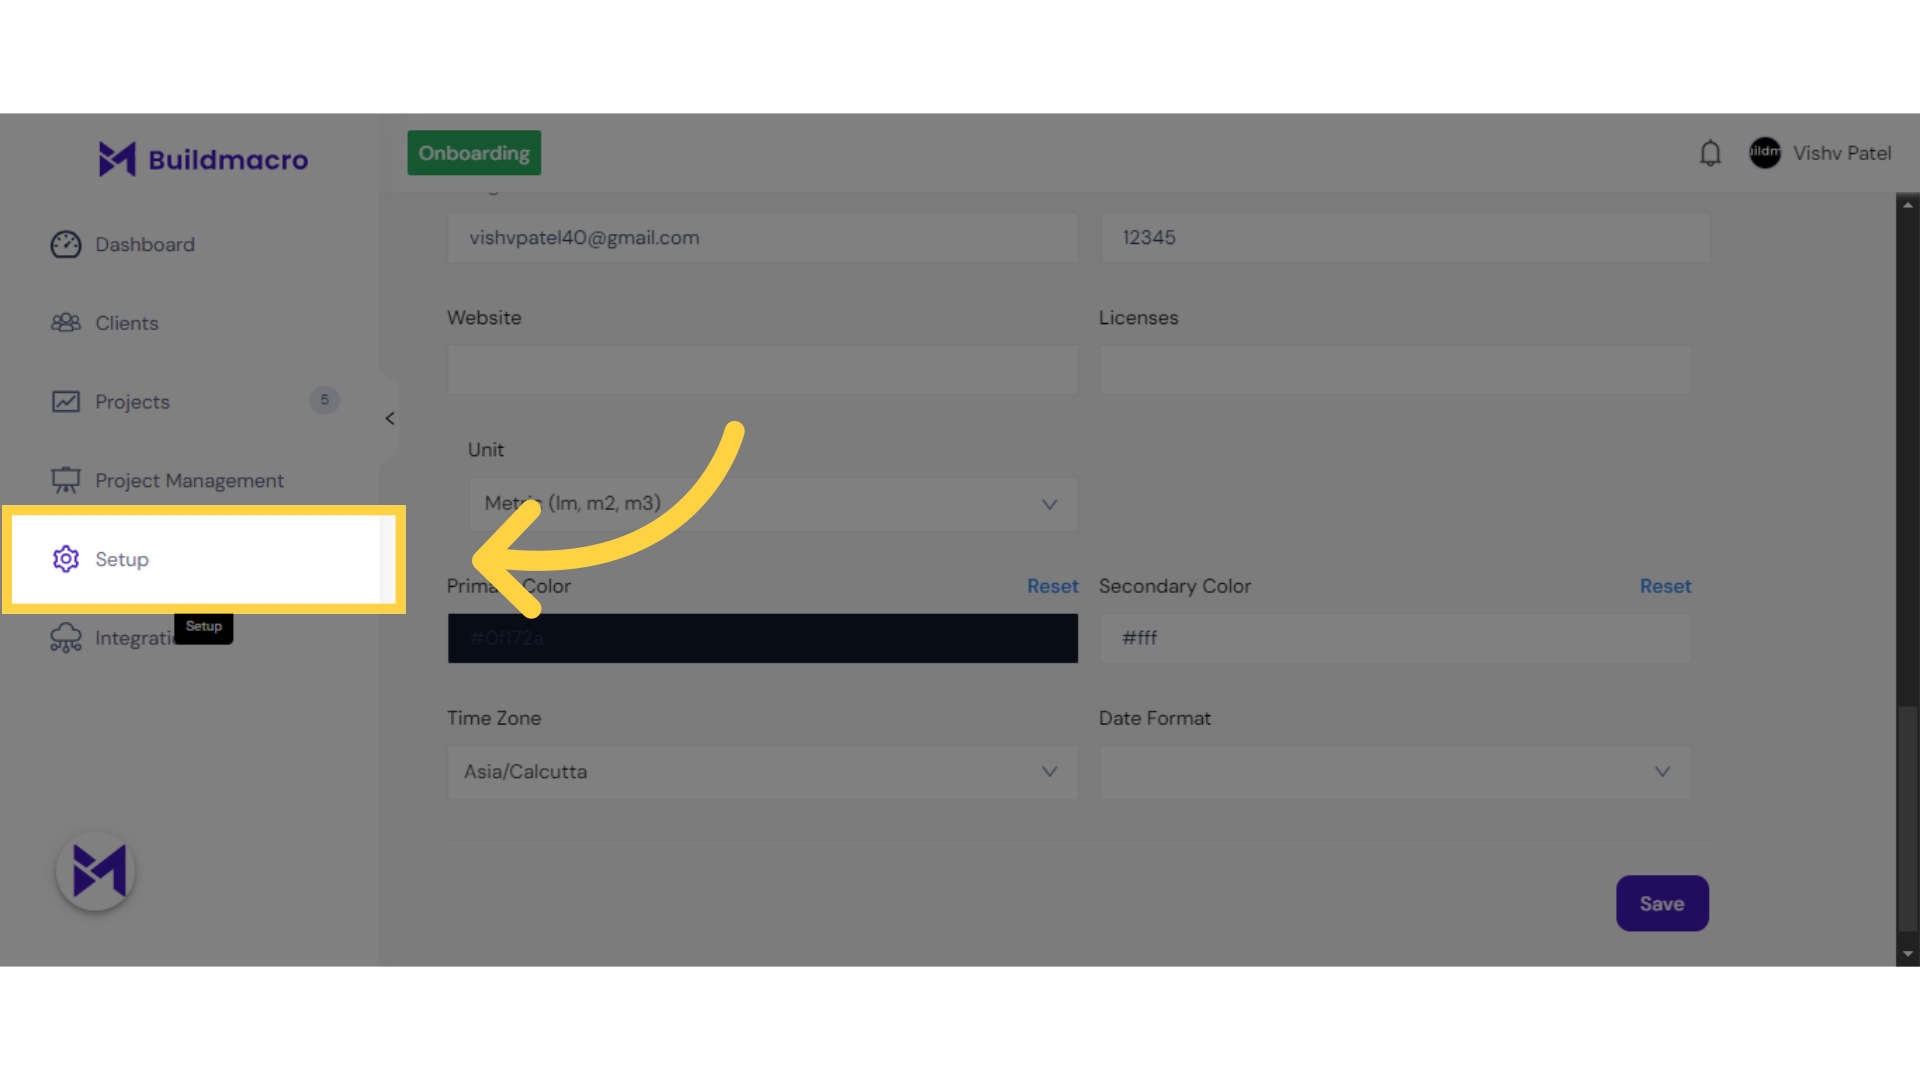The image size is (1920, 1080).
Task: Click the Integration cloud icon
Action: (66, 638)
